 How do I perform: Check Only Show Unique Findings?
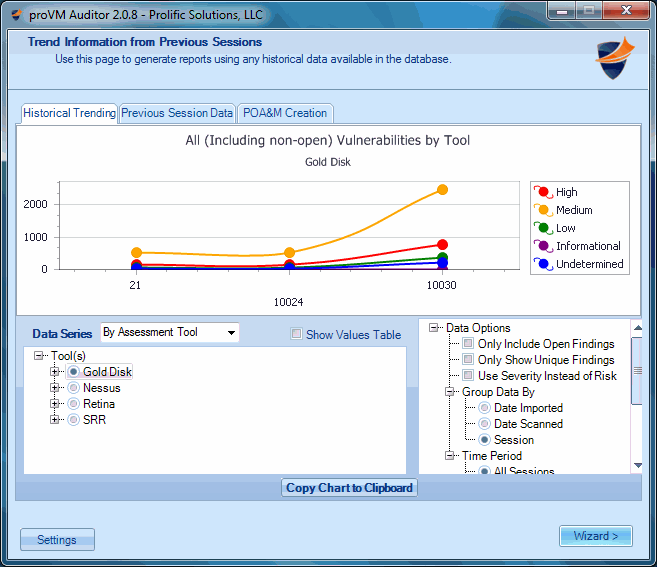pyautogui.click(x=468, y=360)
